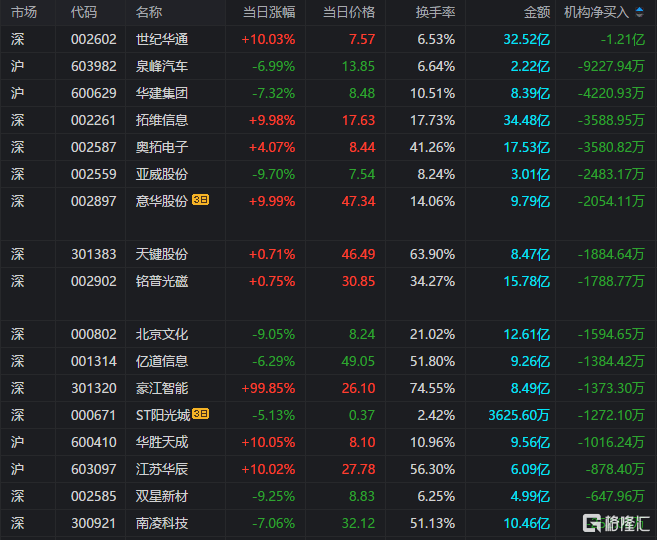This screenshot has height=540, width=657.
Task: Select stock code 603982
Action: (x=93, y=66)
